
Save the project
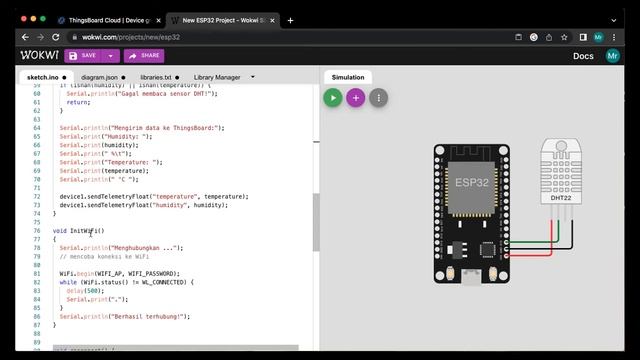pyautogui.click(x=83, y=56)
